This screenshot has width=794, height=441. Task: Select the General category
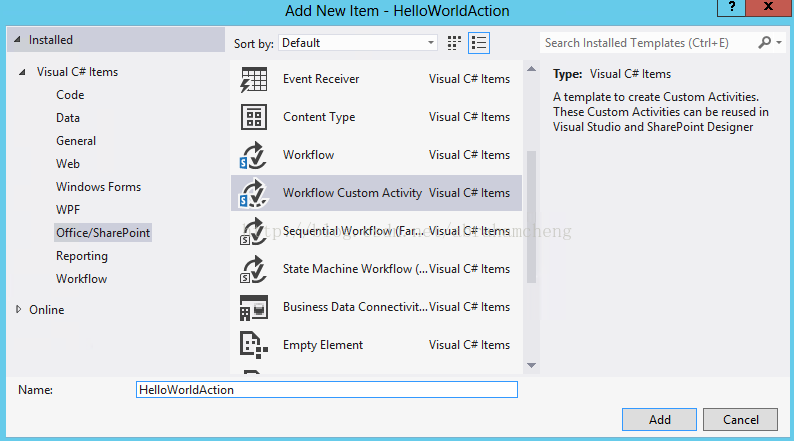(x=76, y=141)
